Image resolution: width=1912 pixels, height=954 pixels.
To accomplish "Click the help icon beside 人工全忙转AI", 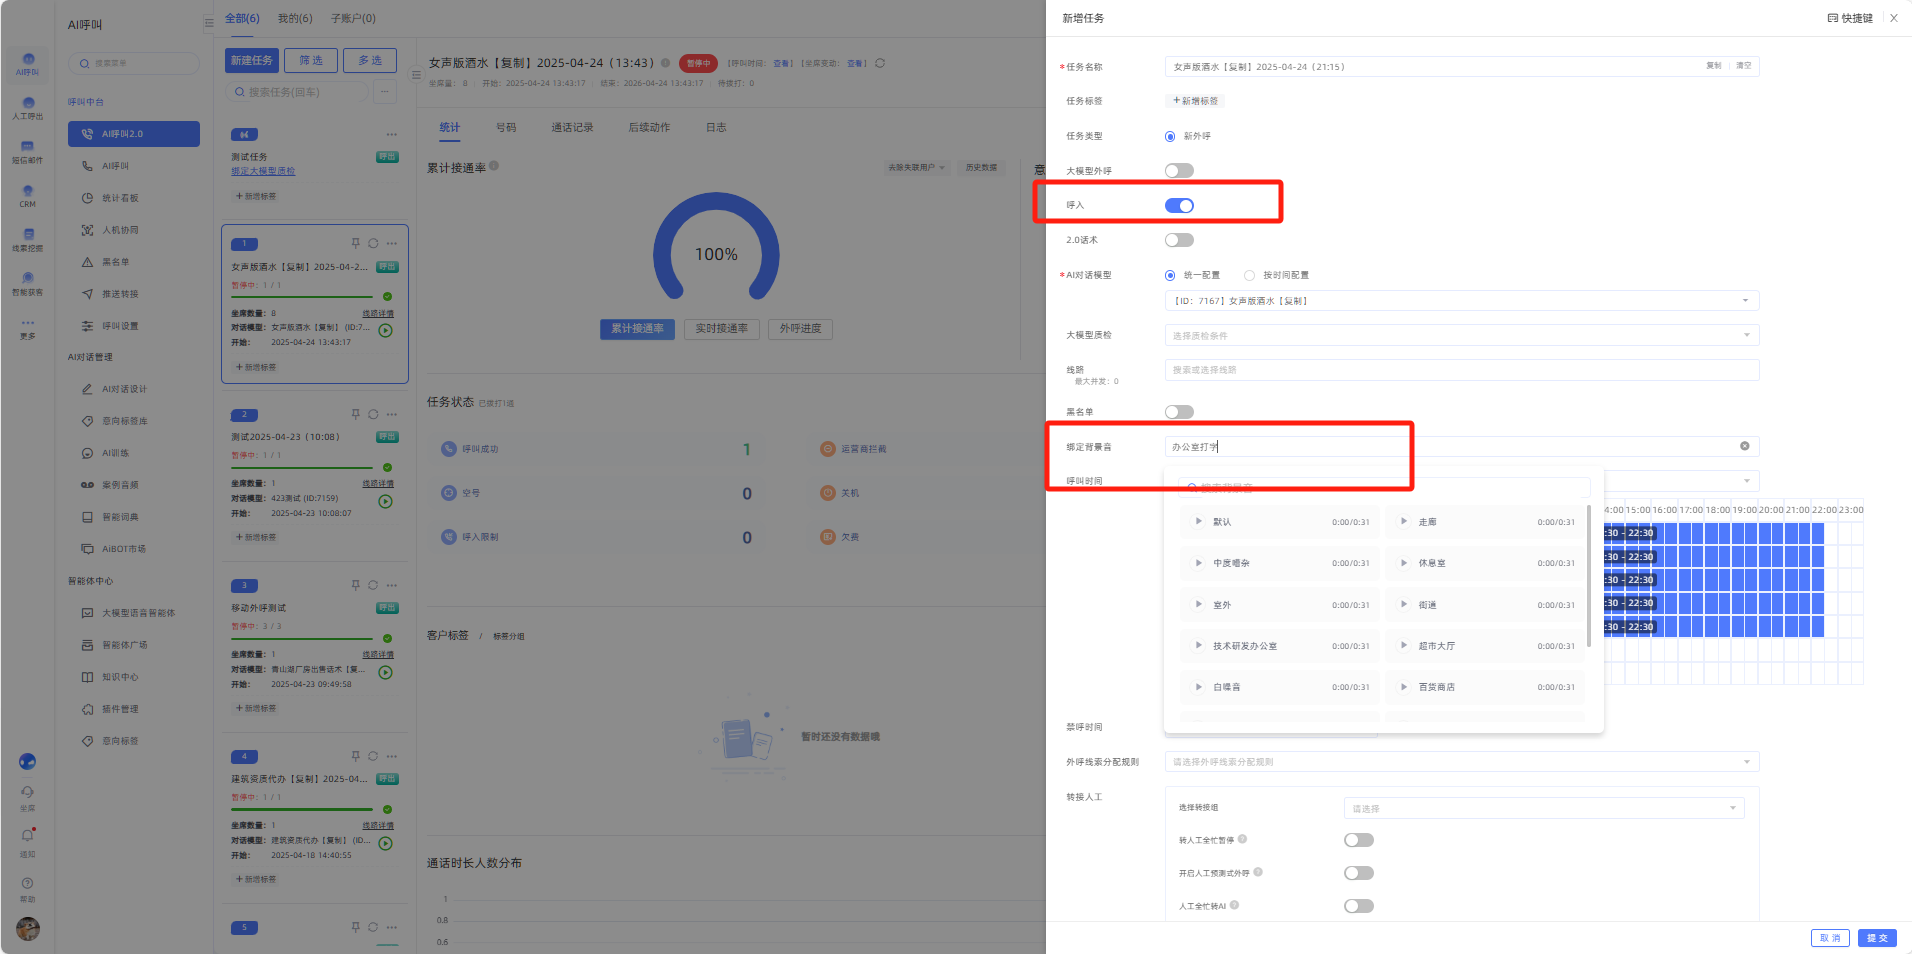I will (1235, 905).
